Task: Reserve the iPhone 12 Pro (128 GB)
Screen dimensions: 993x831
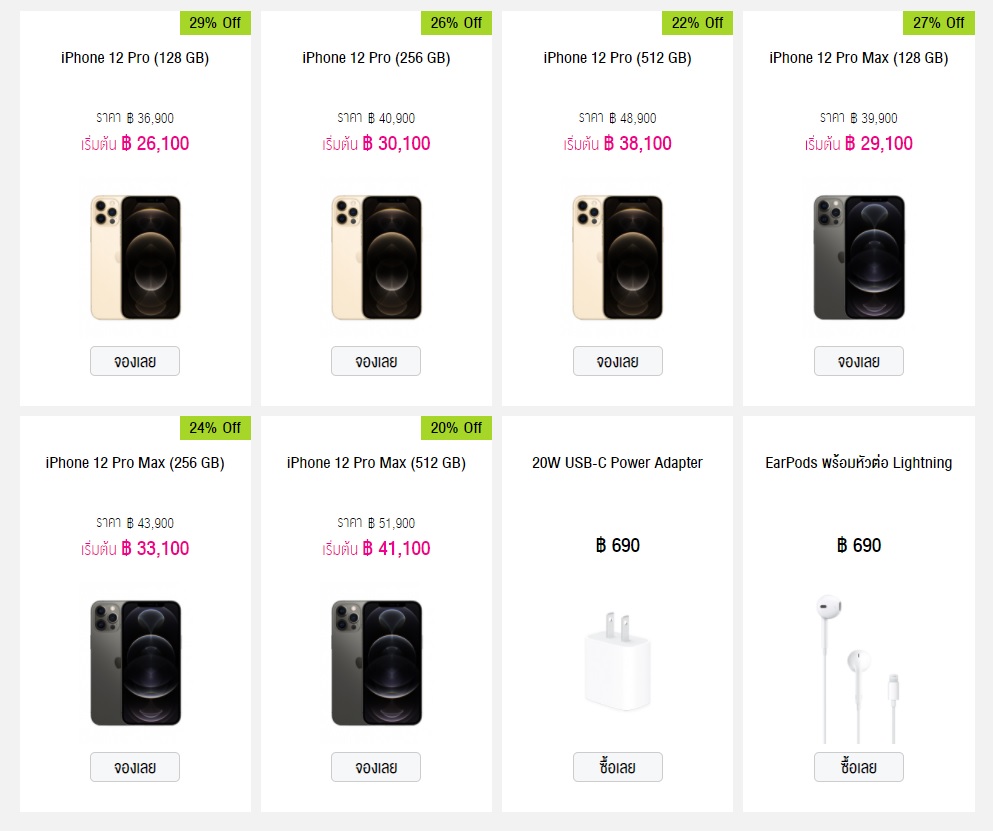Action: click(x=135, y=361)
